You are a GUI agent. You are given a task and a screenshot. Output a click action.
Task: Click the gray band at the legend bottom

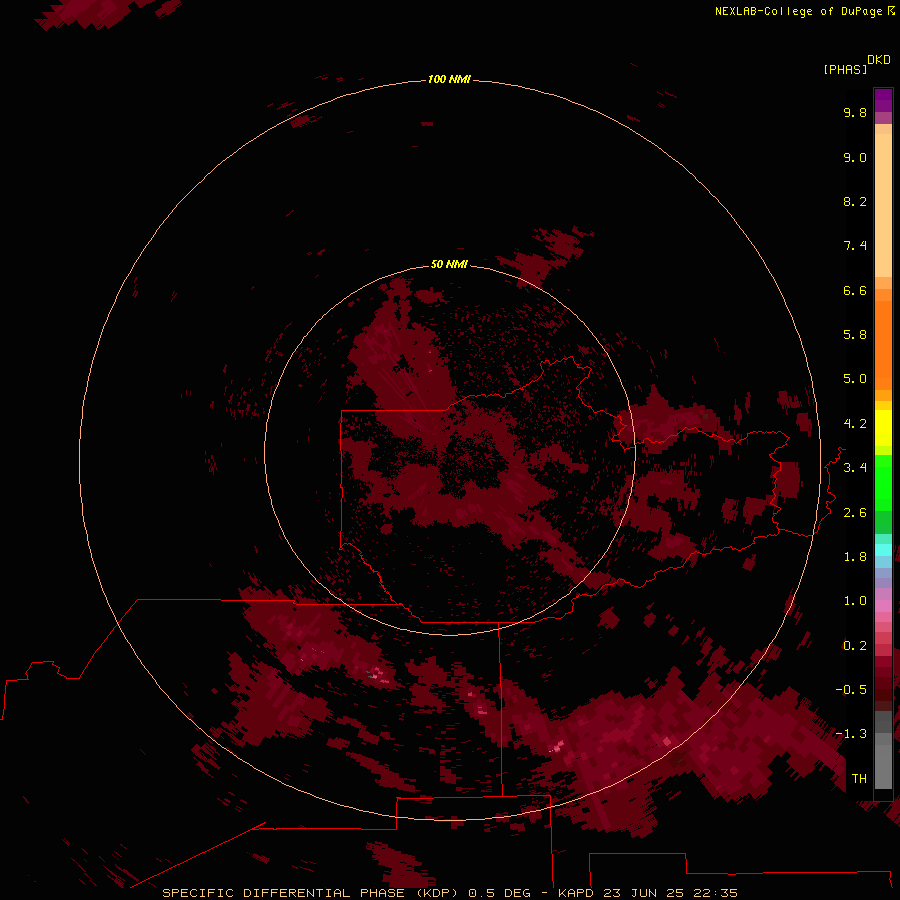883,752
